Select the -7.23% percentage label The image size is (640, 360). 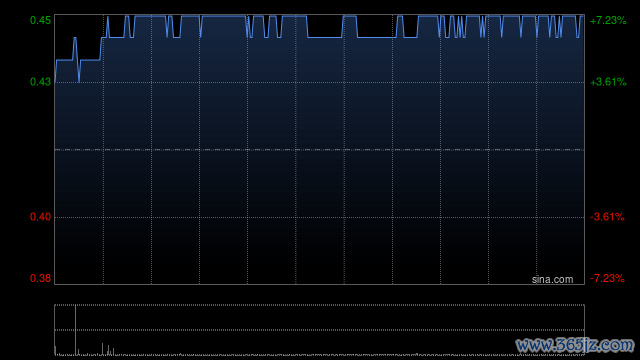(x=607, y=278)
